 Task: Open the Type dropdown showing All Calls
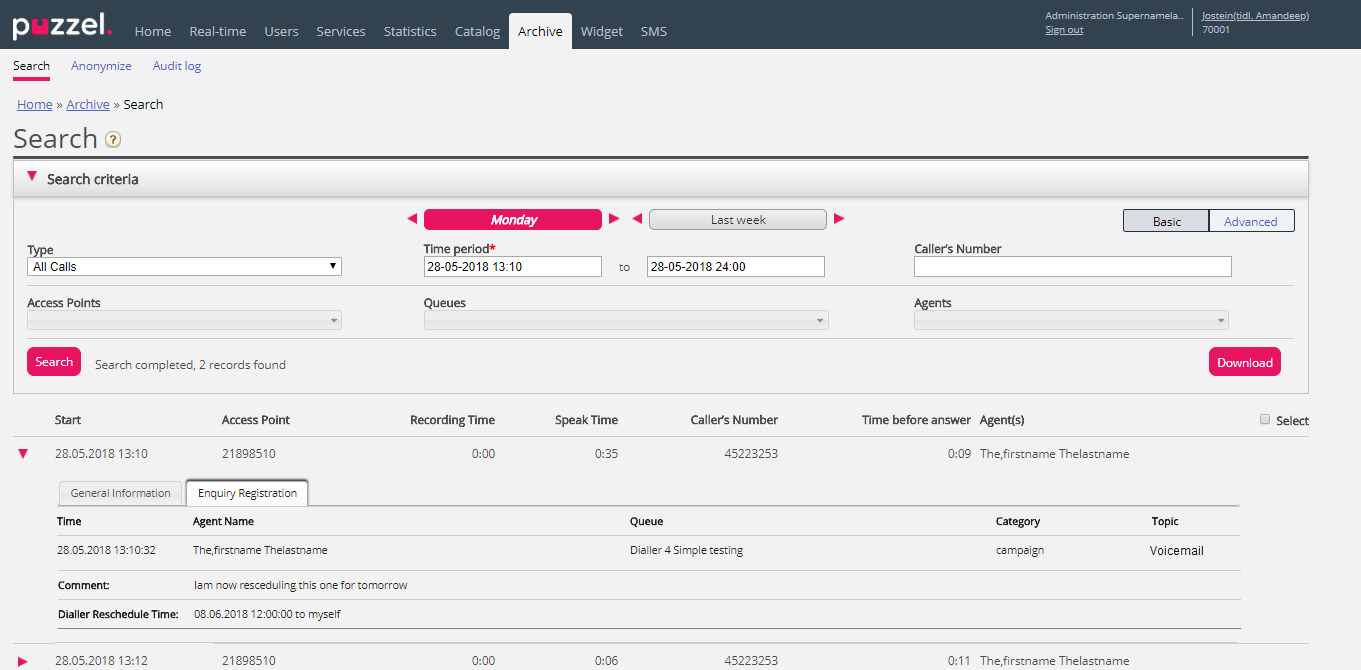(184, 267)
